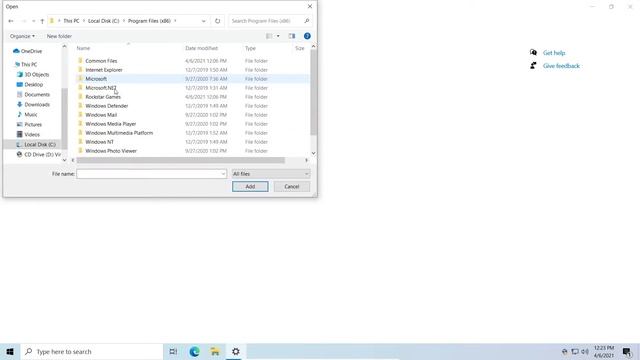The height and width of the screenshot is (360, 640).
Task: Sort by the Name column header
Action: click(x=83, y=48)
